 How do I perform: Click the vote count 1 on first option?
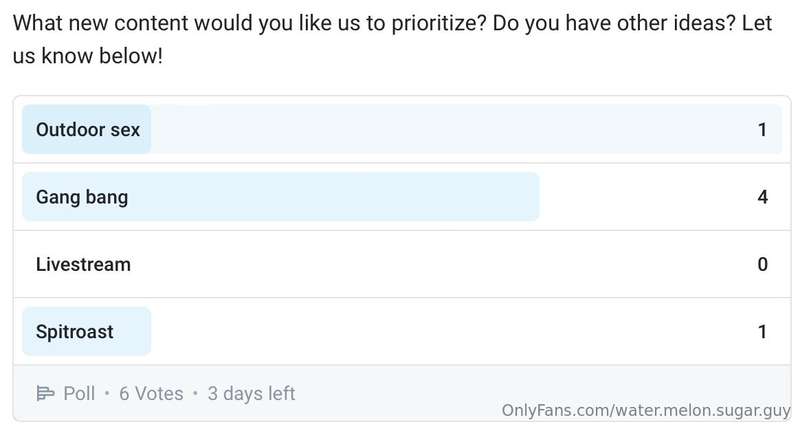(762, 130)
